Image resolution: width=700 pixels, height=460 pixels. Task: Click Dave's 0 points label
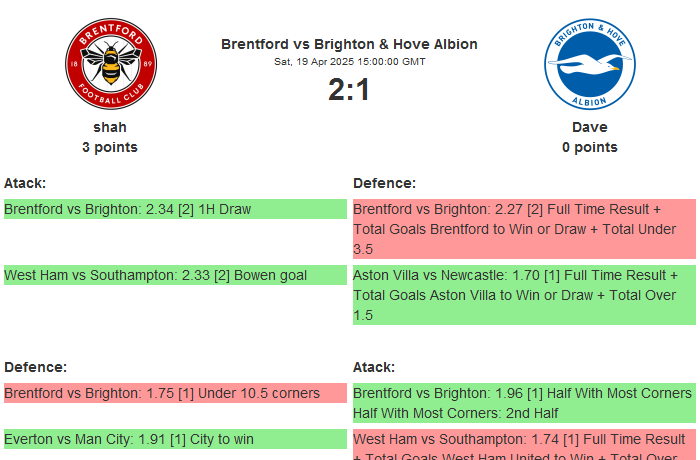pyautogui.click(x=589, y=147)
